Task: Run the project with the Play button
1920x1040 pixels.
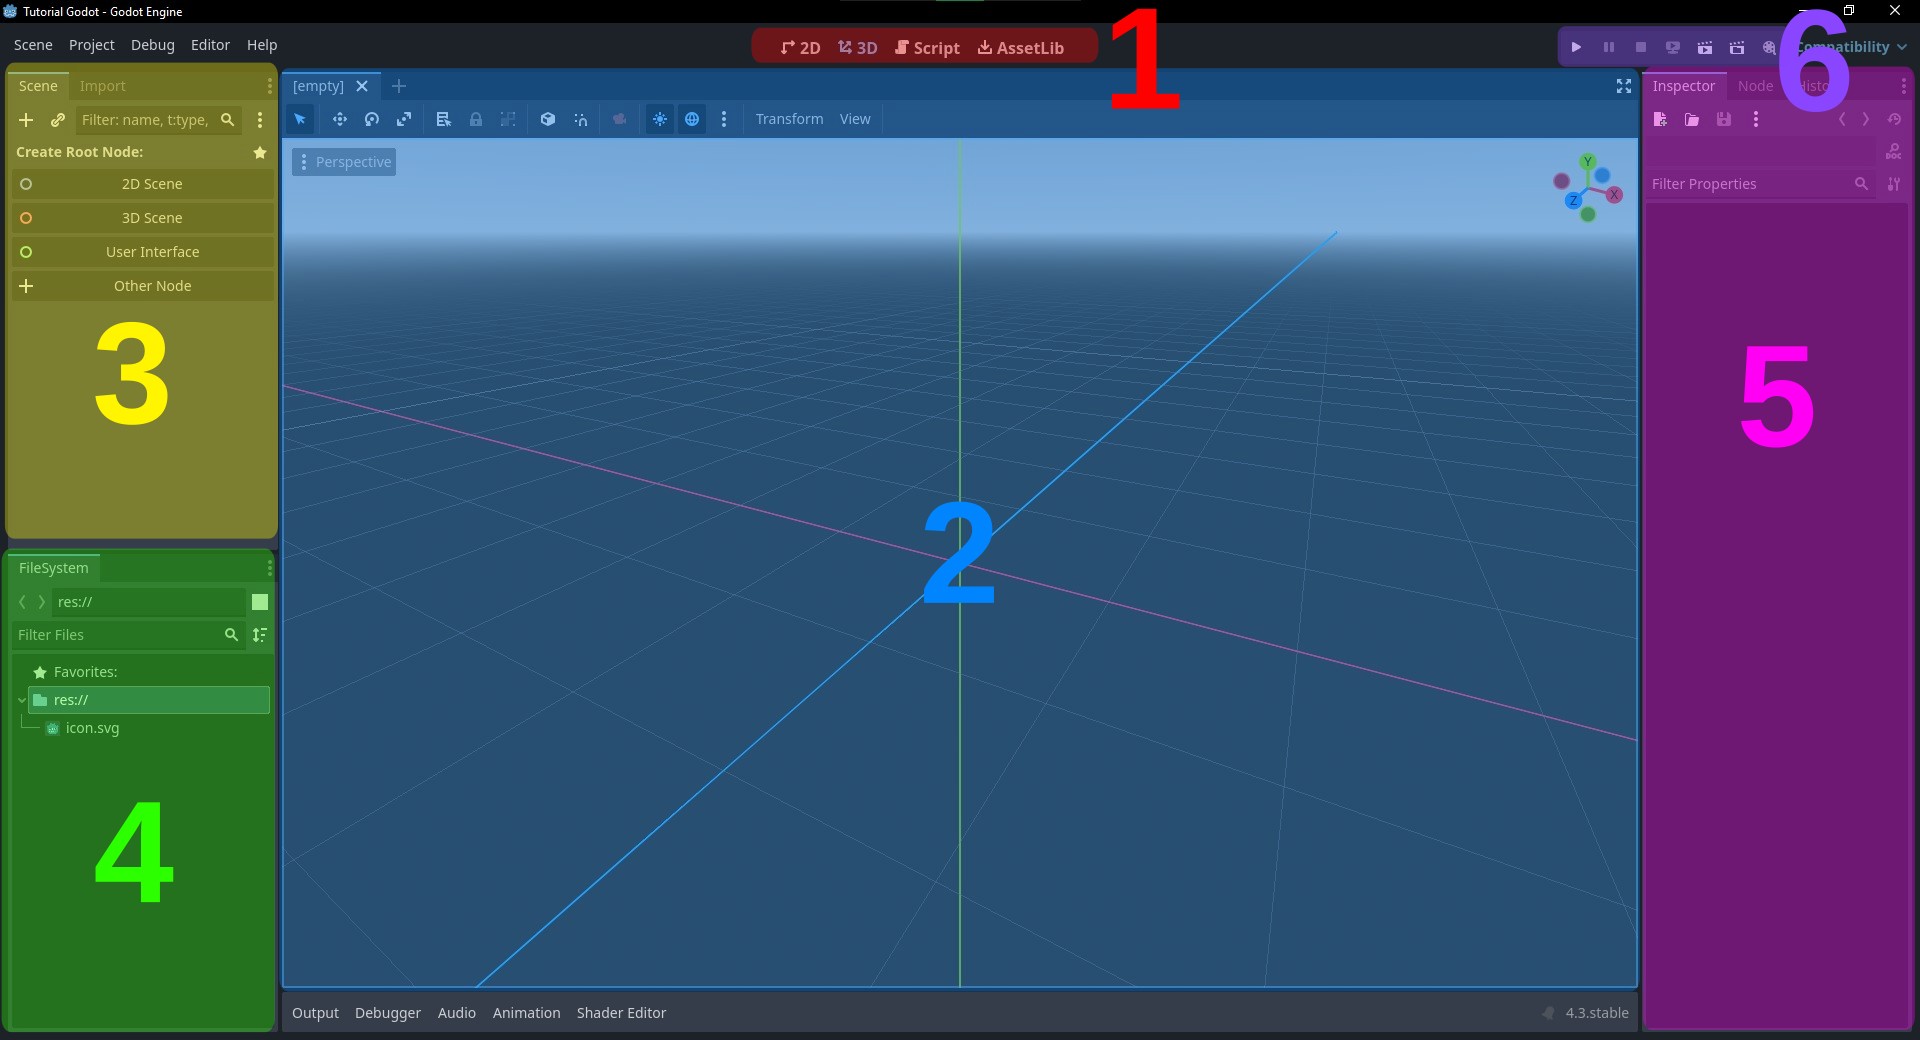Action: (x=1576, y=47)
